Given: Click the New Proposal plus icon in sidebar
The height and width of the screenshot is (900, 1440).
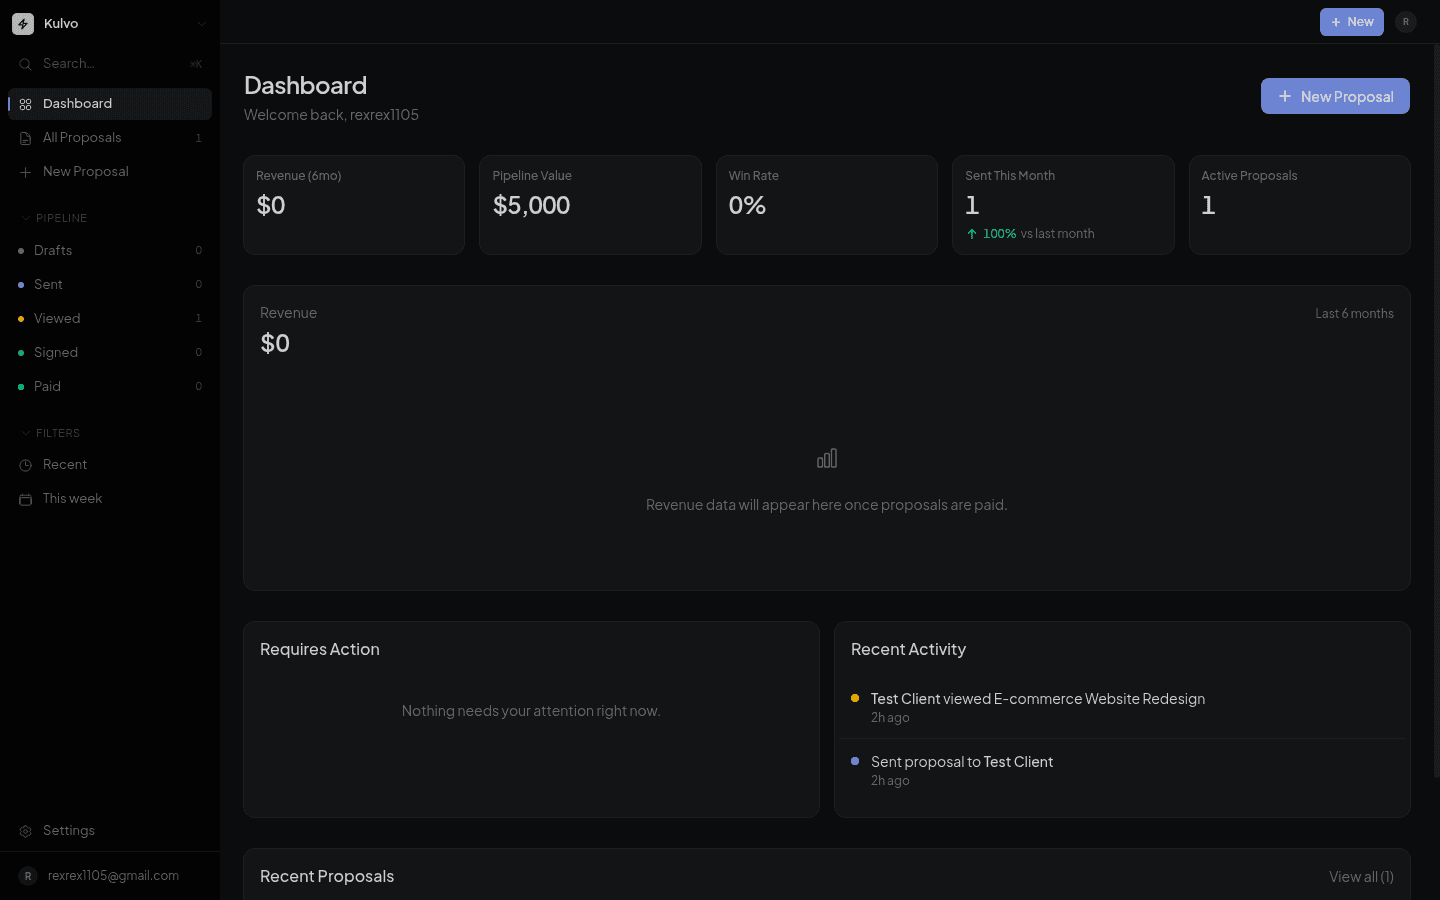Looking at the screenshot, I should coord(25,171).
